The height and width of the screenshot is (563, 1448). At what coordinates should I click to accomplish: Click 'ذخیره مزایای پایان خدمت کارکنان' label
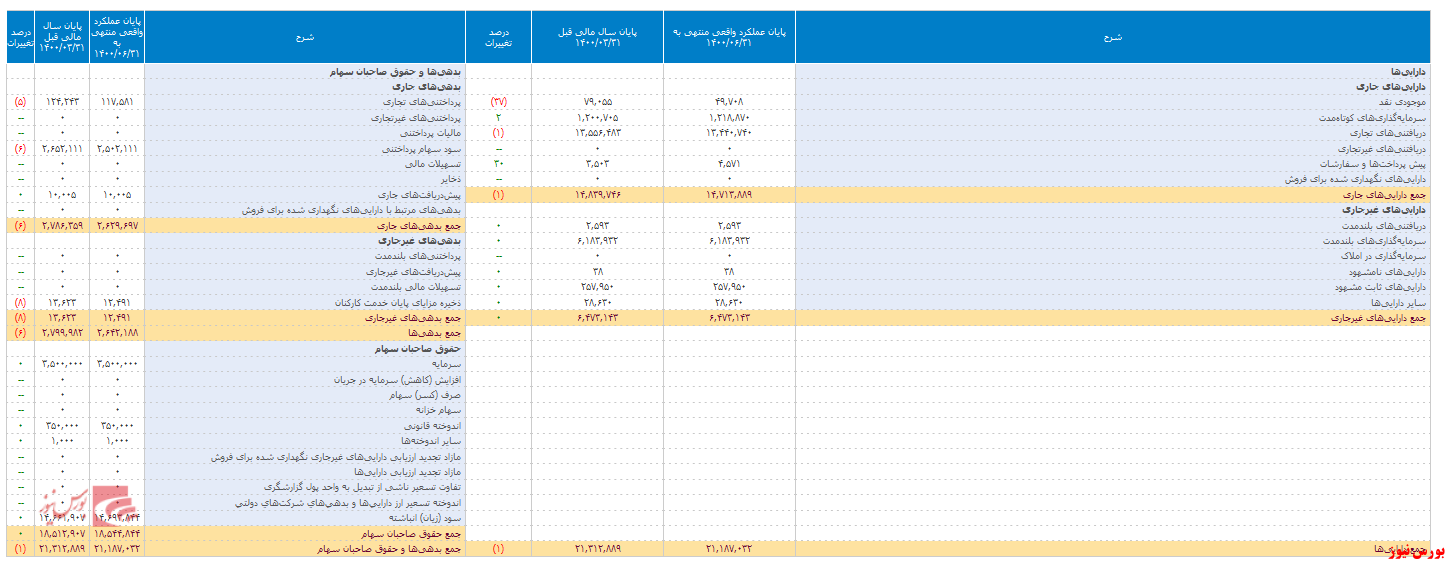(x=396, y=302)
